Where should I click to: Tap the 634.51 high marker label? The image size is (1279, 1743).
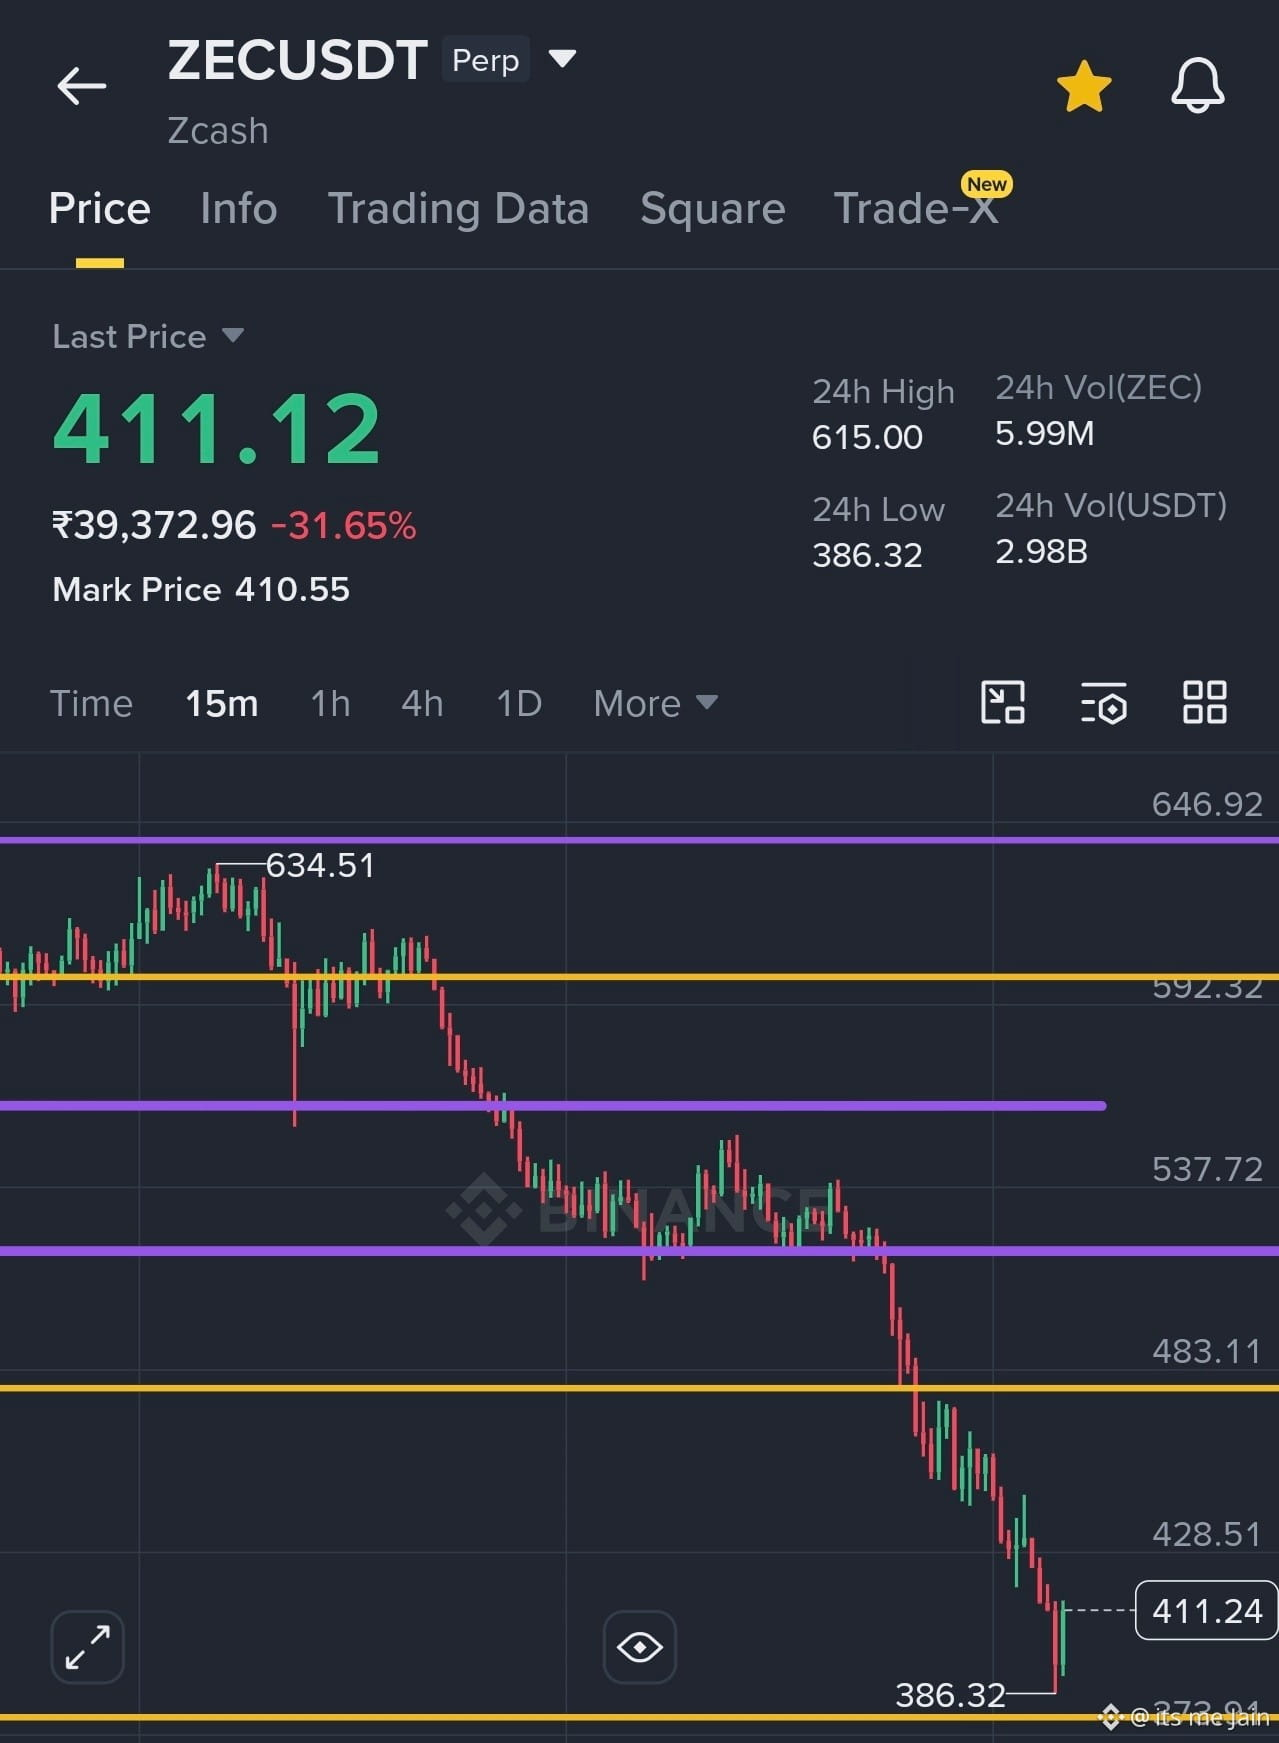pos(320,865)
